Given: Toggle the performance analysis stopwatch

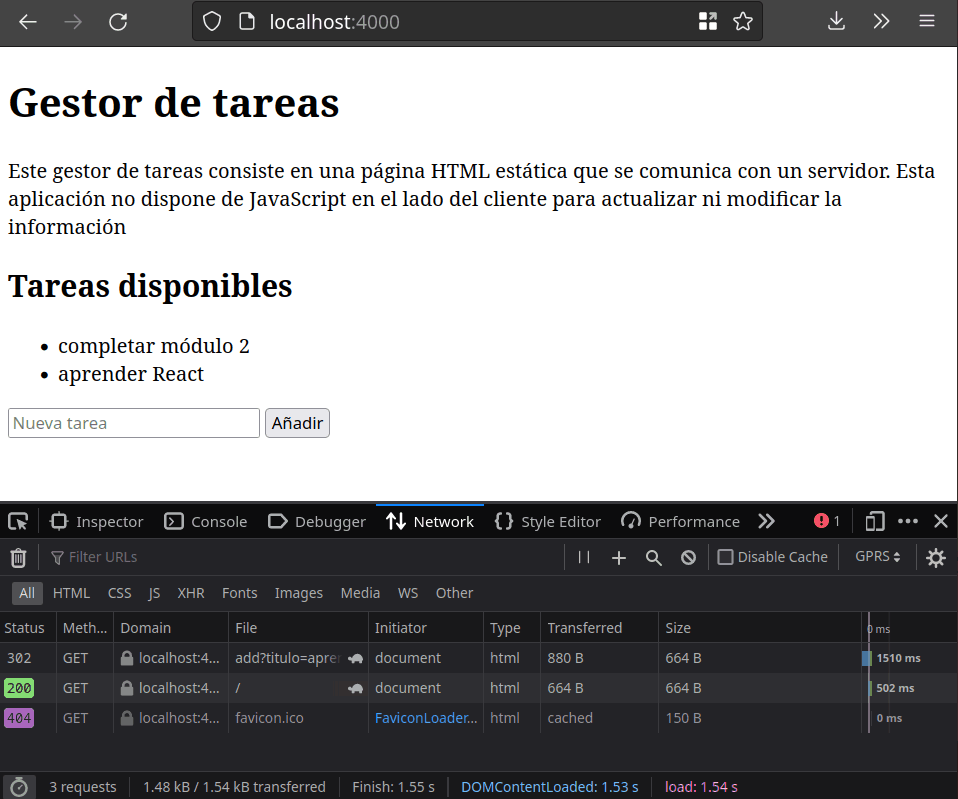Looking at the screenshot, I should pyautogui.click(x=18, y=787).
